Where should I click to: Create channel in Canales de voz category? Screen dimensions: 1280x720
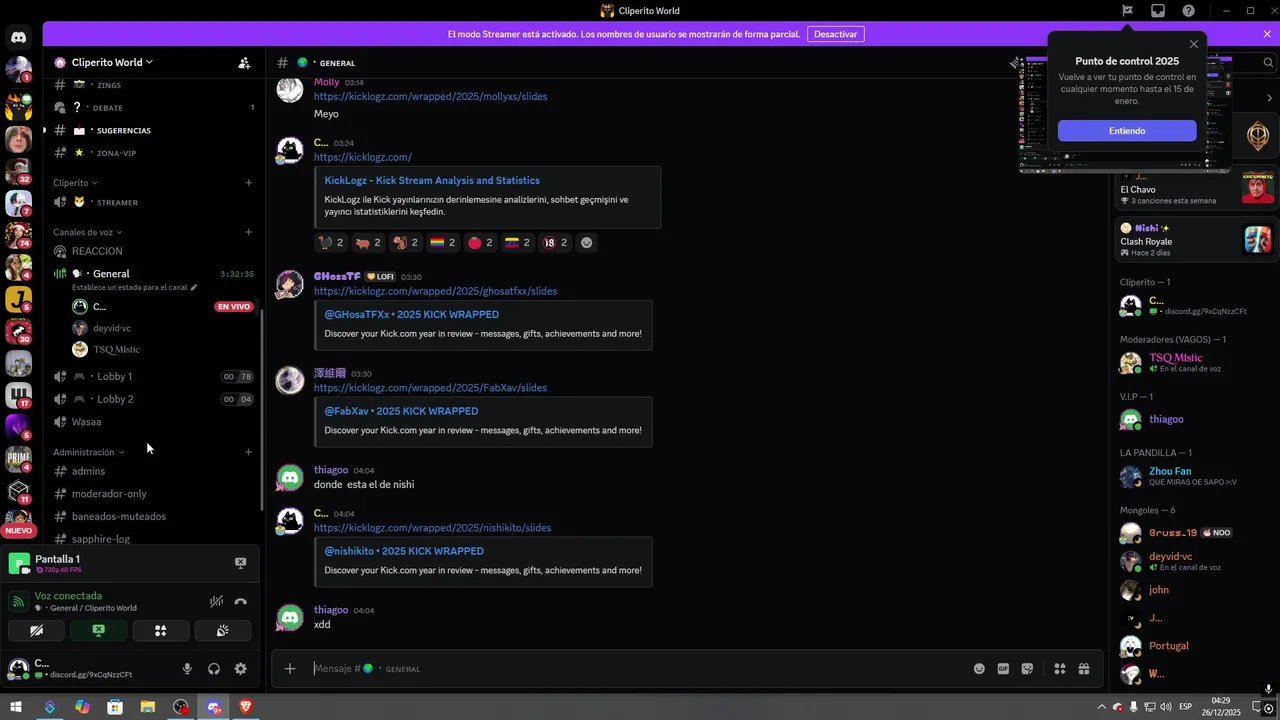[x=248, y=232]
